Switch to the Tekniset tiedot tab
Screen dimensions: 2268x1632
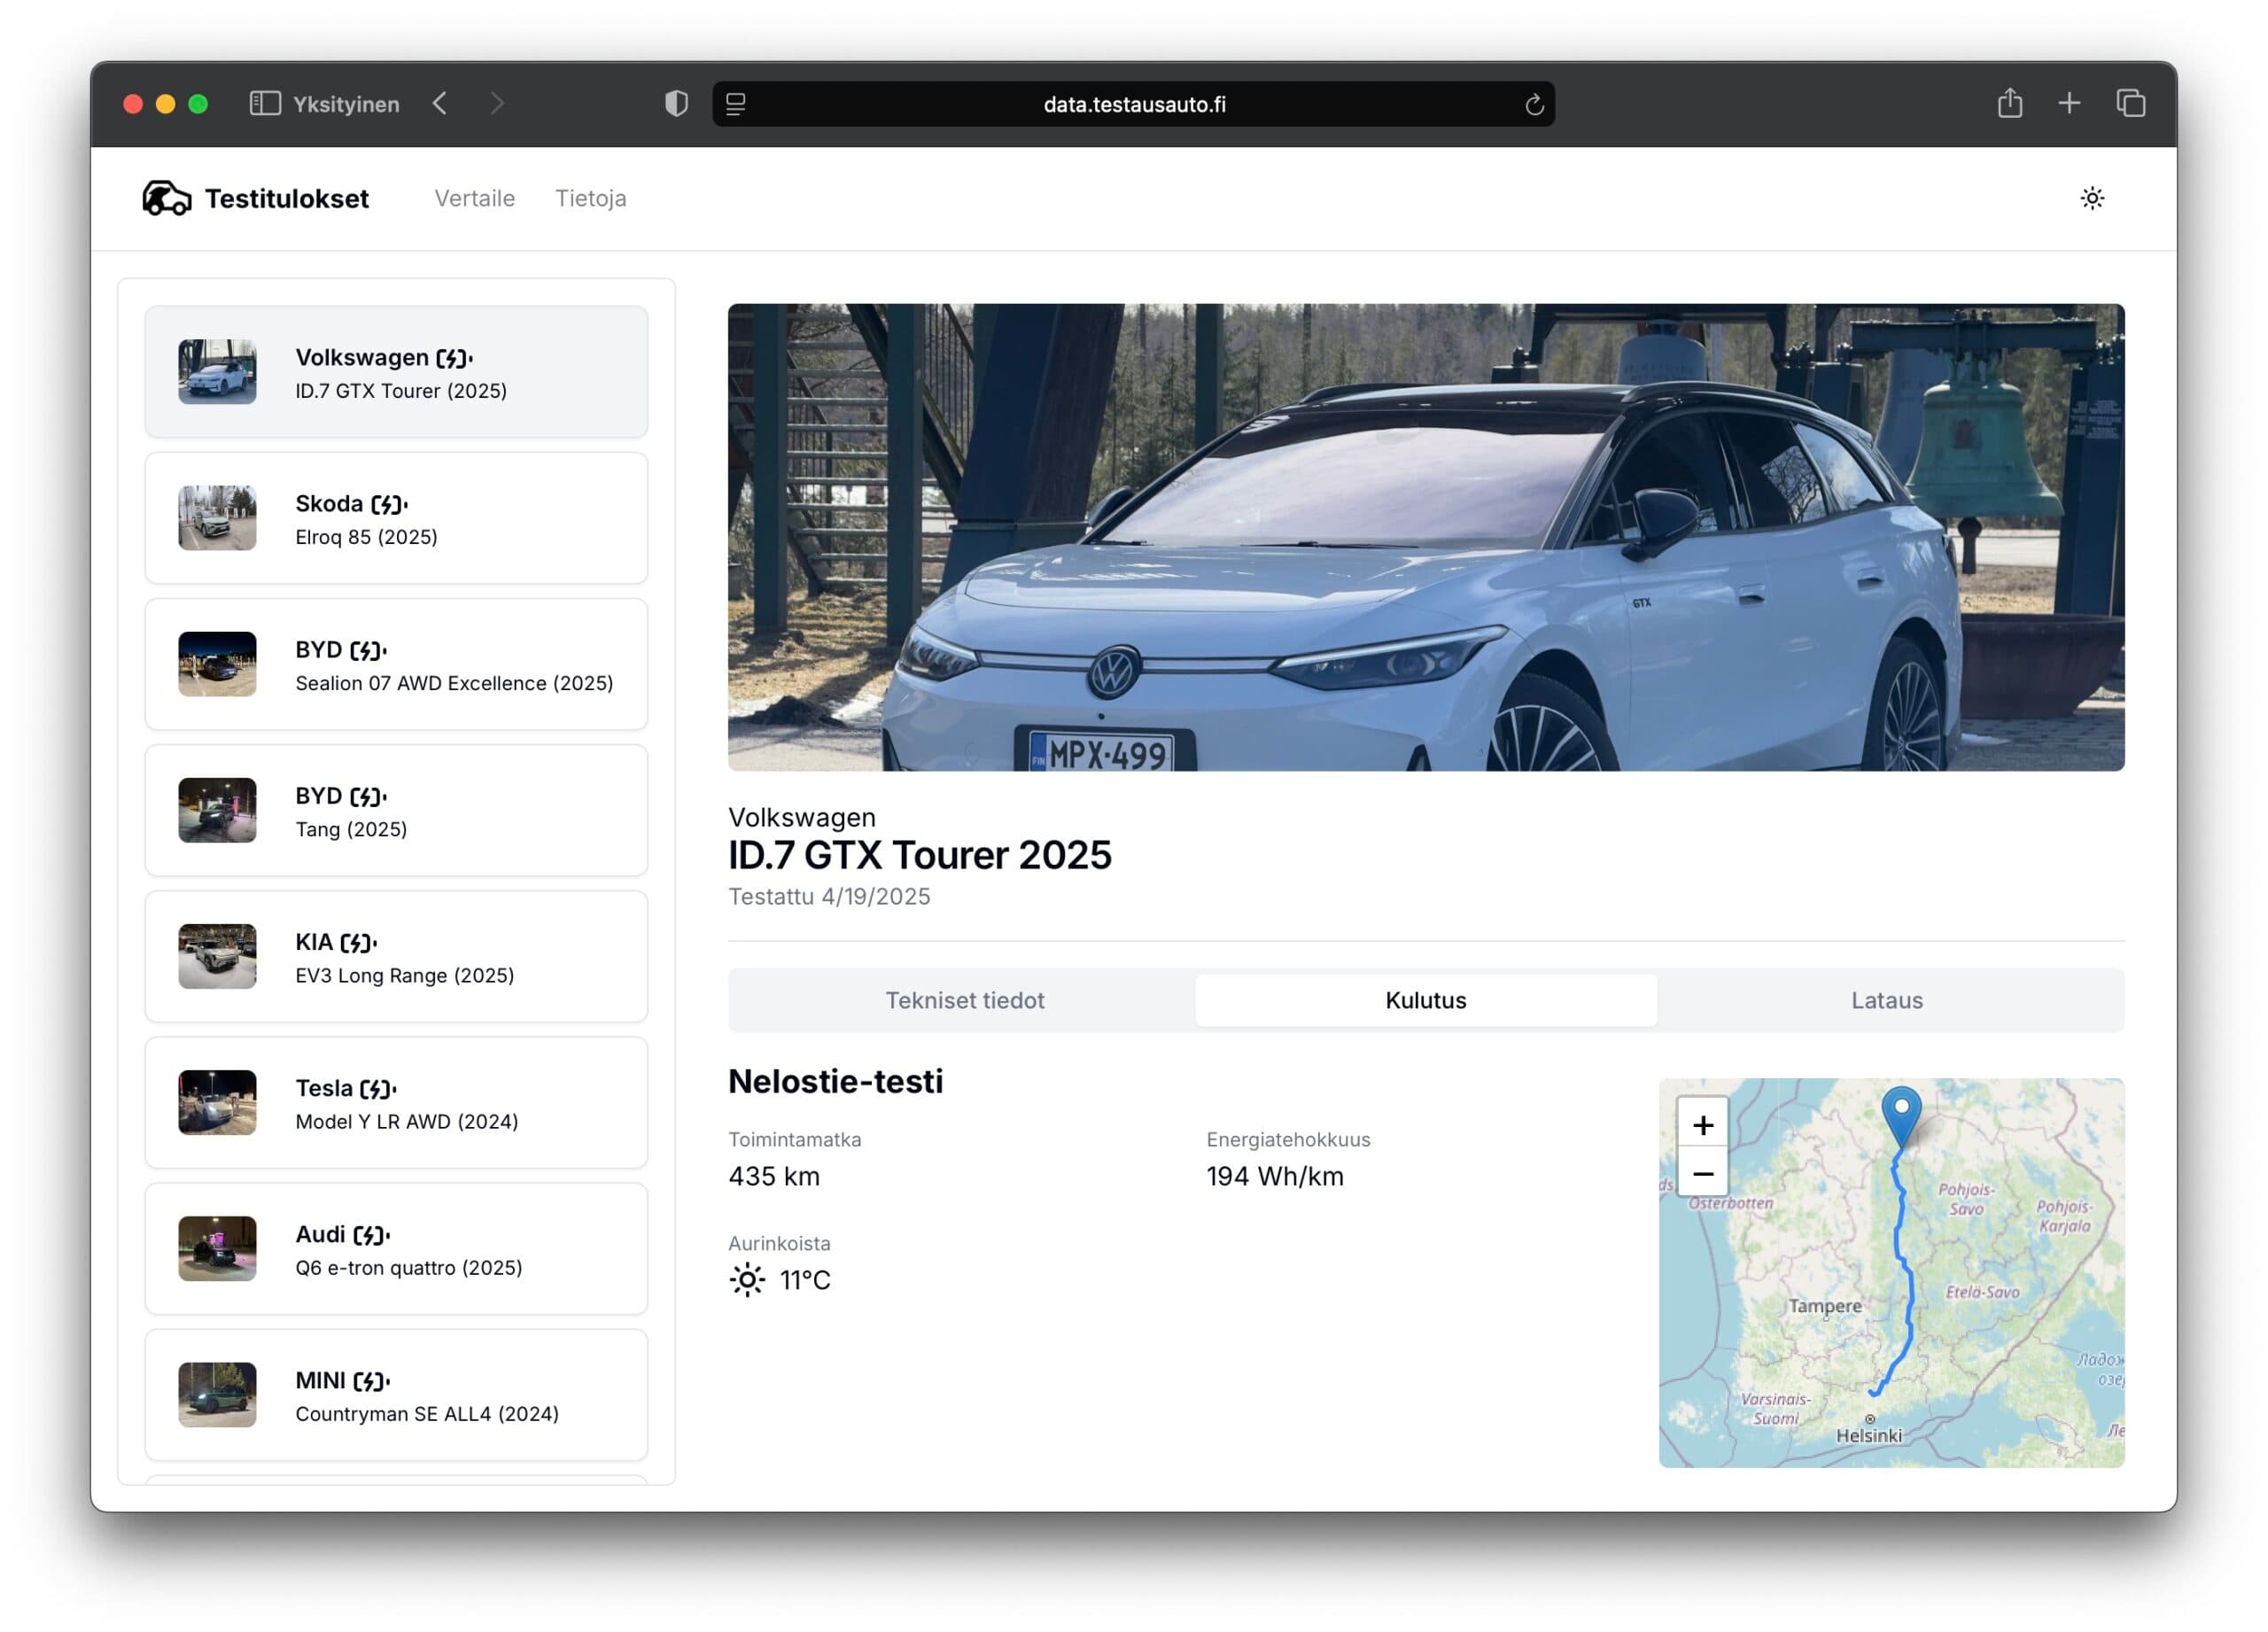[964, 1000]
